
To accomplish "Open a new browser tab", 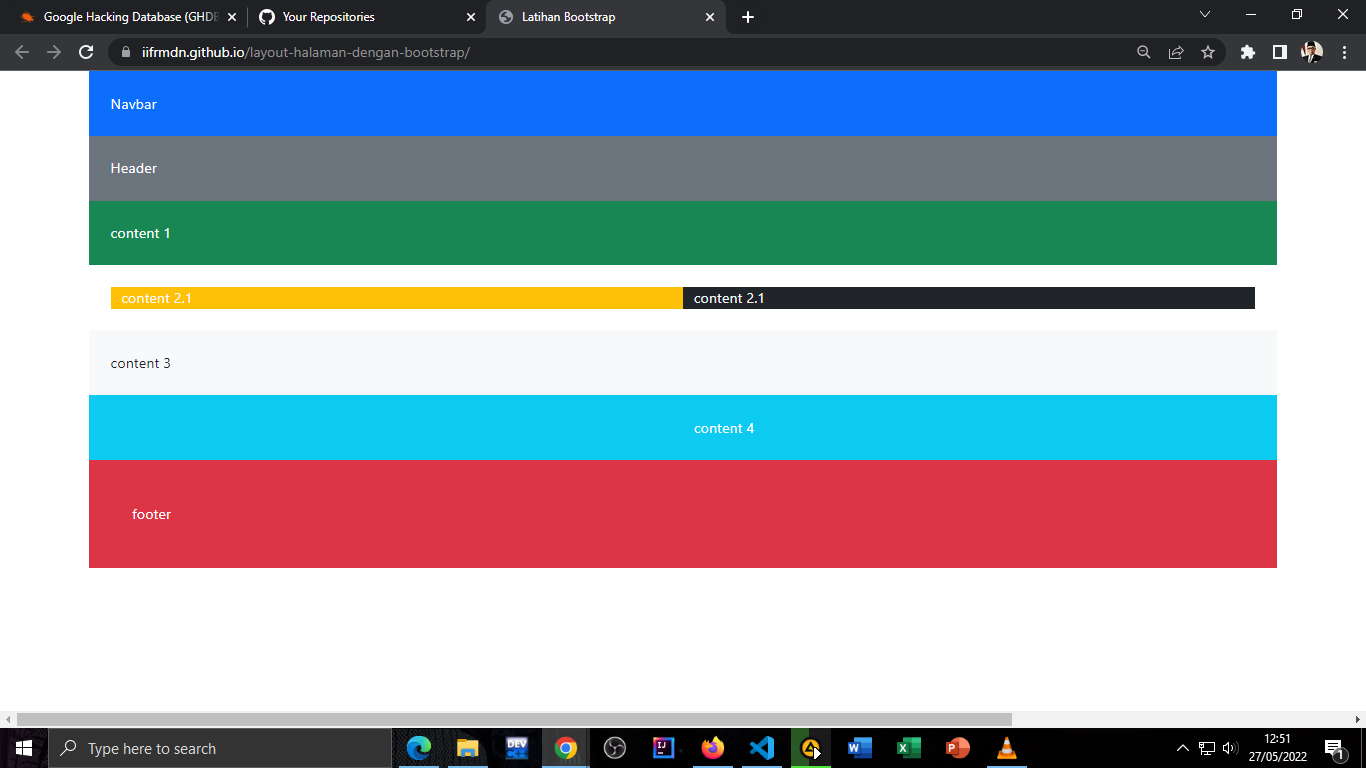I will tap(748, 17).
